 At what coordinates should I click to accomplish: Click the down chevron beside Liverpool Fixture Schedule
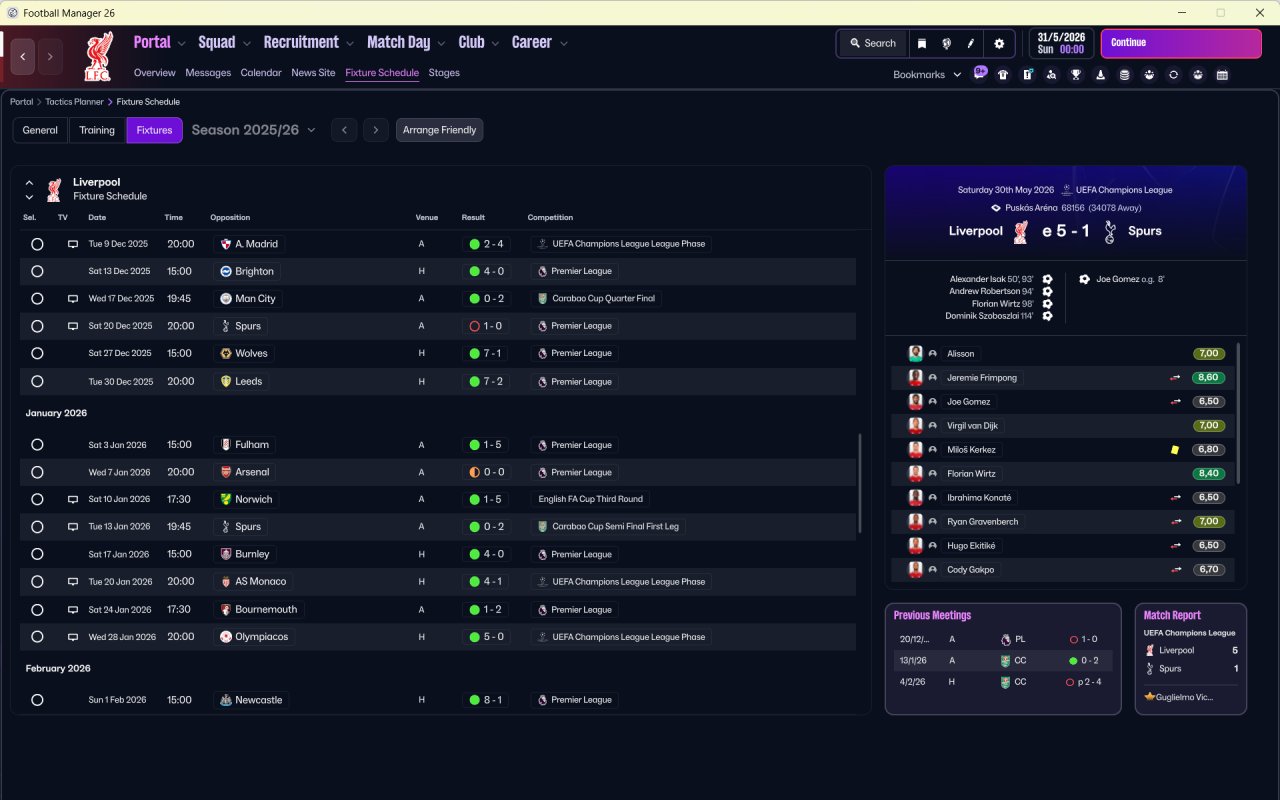[29, 198]
